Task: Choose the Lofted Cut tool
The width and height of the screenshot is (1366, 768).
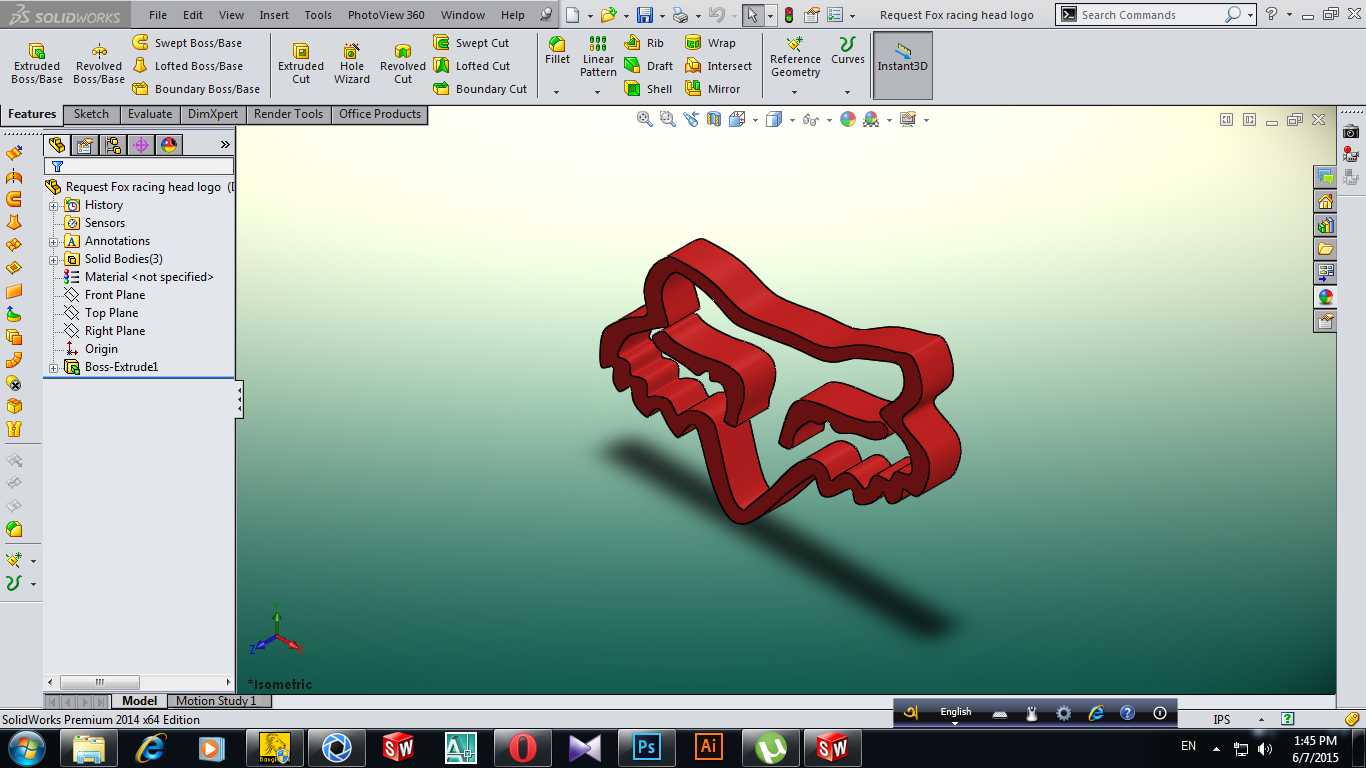Action: pos(471,66)
